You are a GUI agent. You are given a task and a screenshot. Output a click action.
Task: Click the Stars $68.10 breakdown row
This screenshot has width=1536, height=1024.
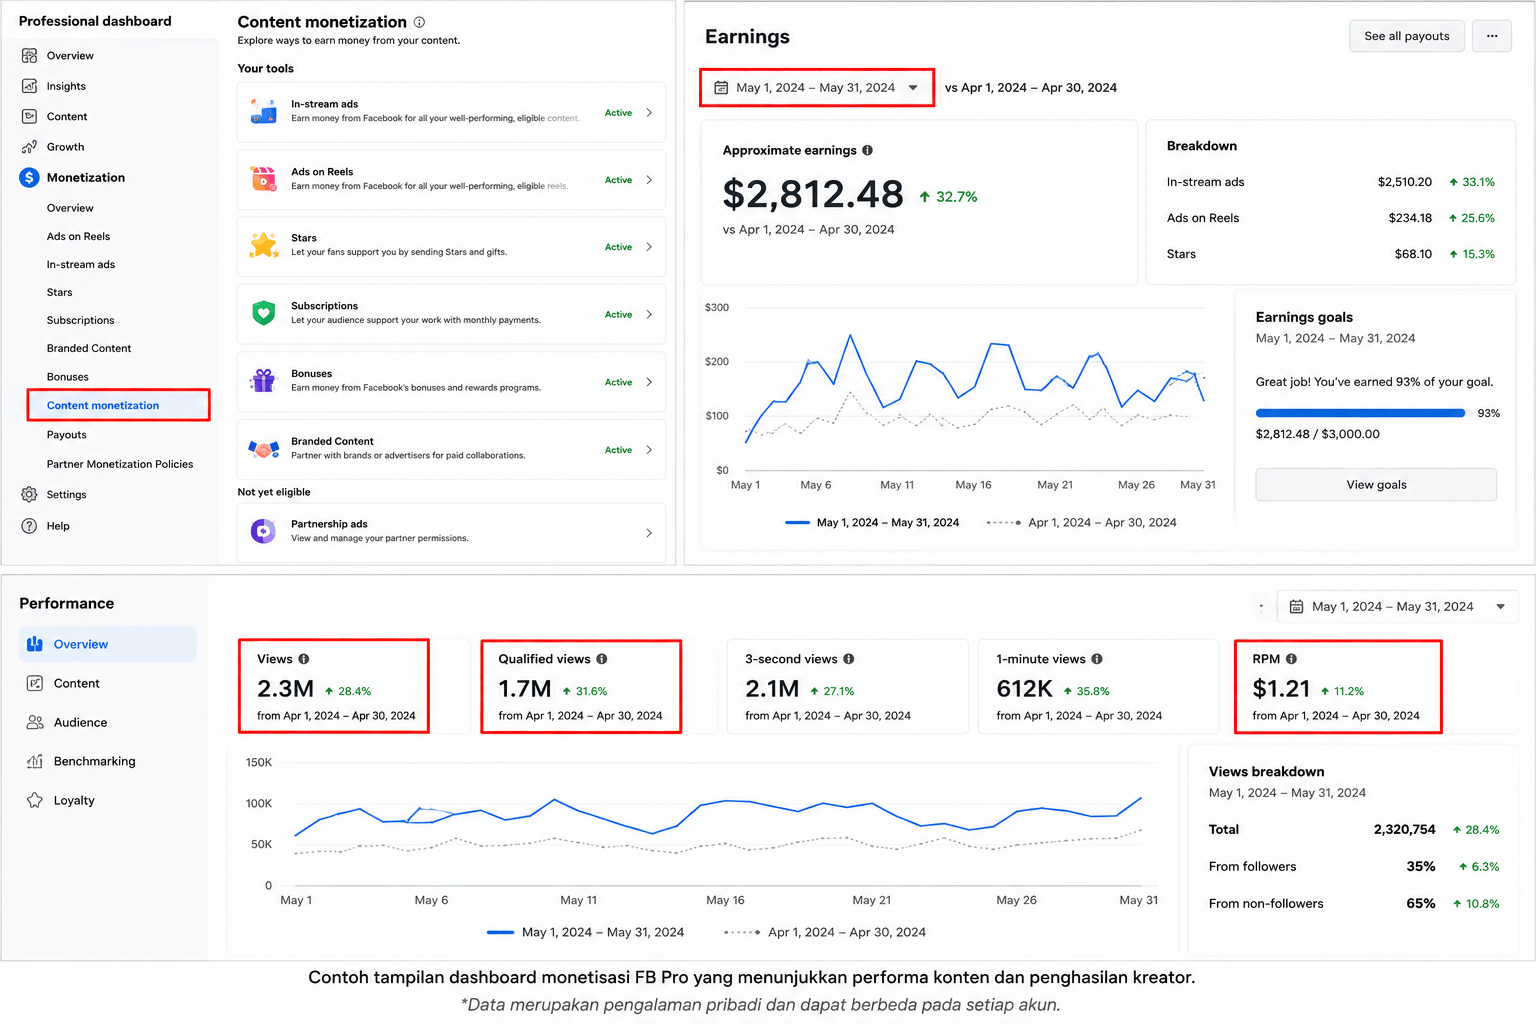[1331, 254]
